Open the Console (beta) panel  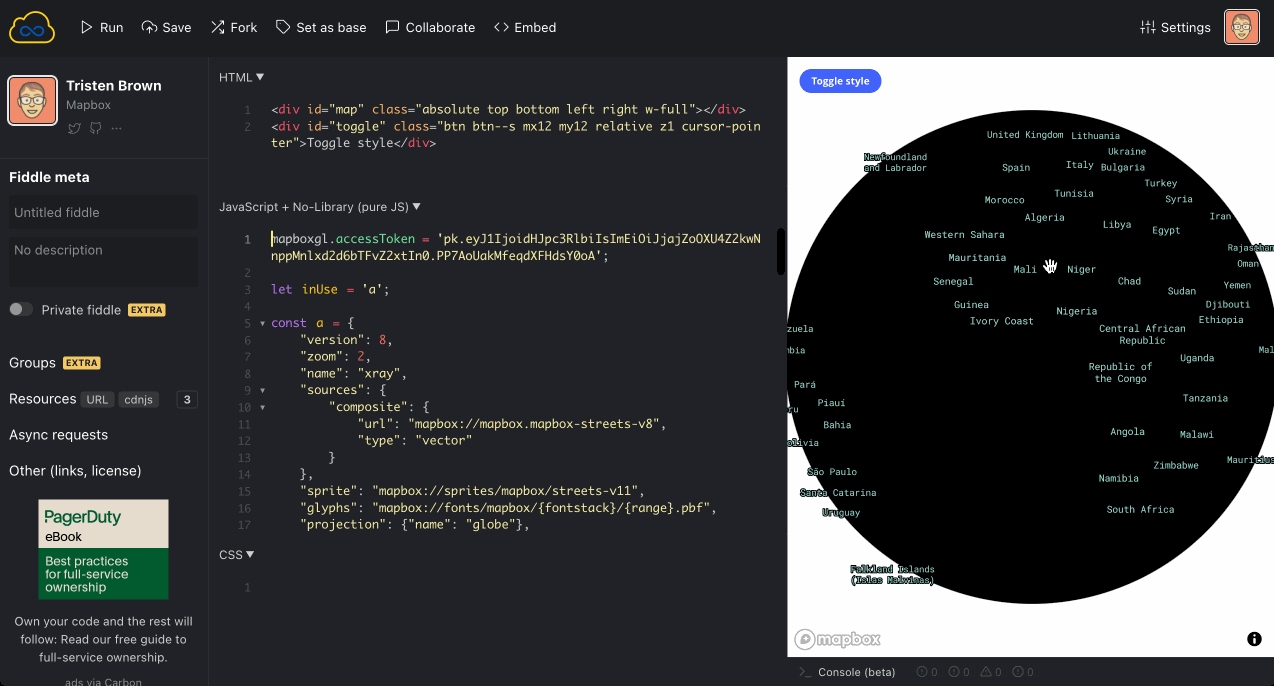(857, 672)
